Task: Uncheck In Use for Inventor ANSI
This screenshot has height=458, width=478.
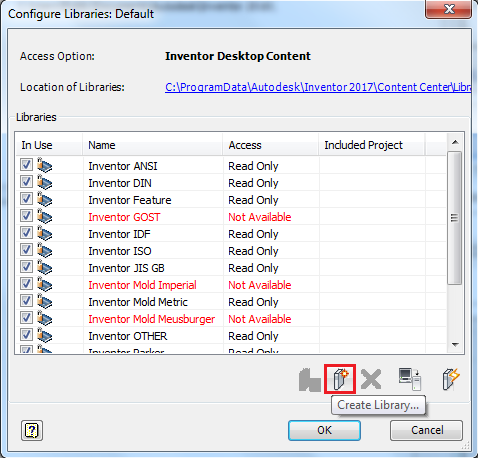Action: pos(26,164)
